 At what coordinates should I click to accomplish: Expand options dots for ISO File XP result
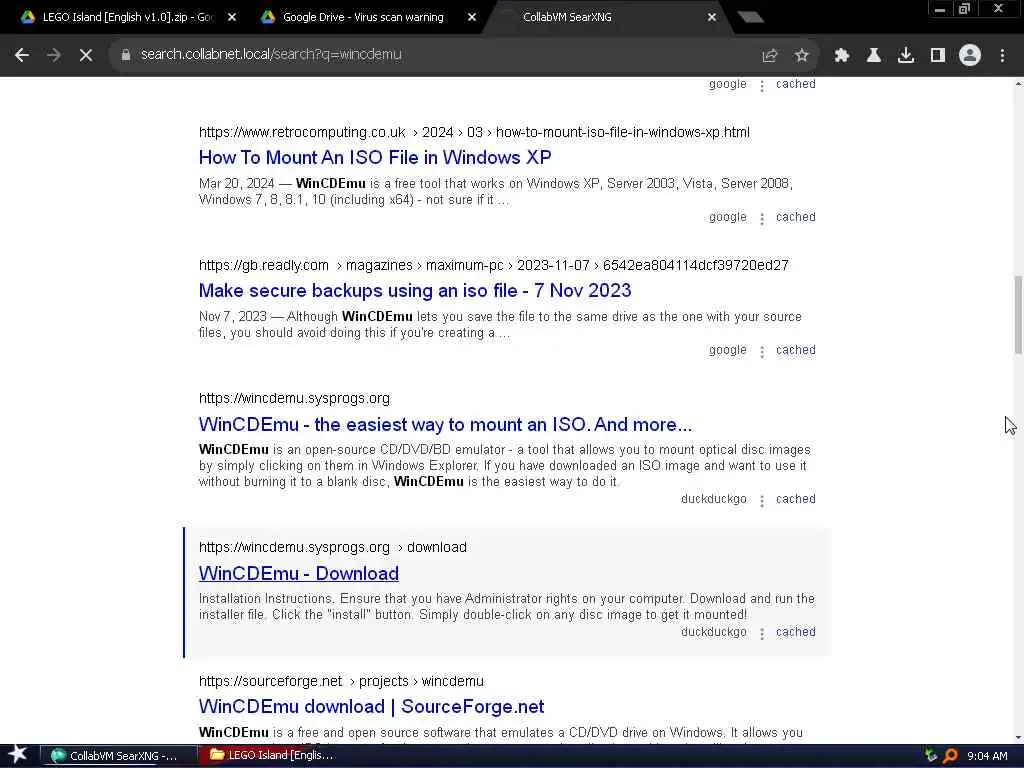(x=761, y=219)
